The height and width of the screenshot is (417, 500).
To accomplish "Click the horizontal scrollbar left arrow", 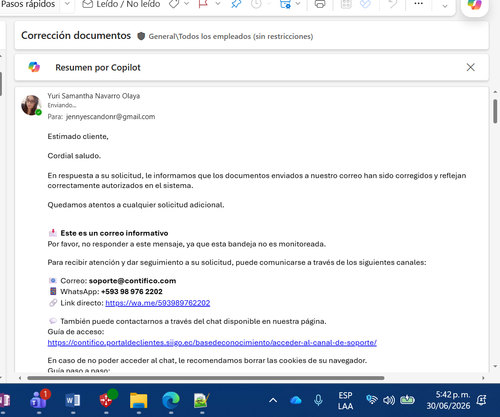I will click(x=20, y=378).
